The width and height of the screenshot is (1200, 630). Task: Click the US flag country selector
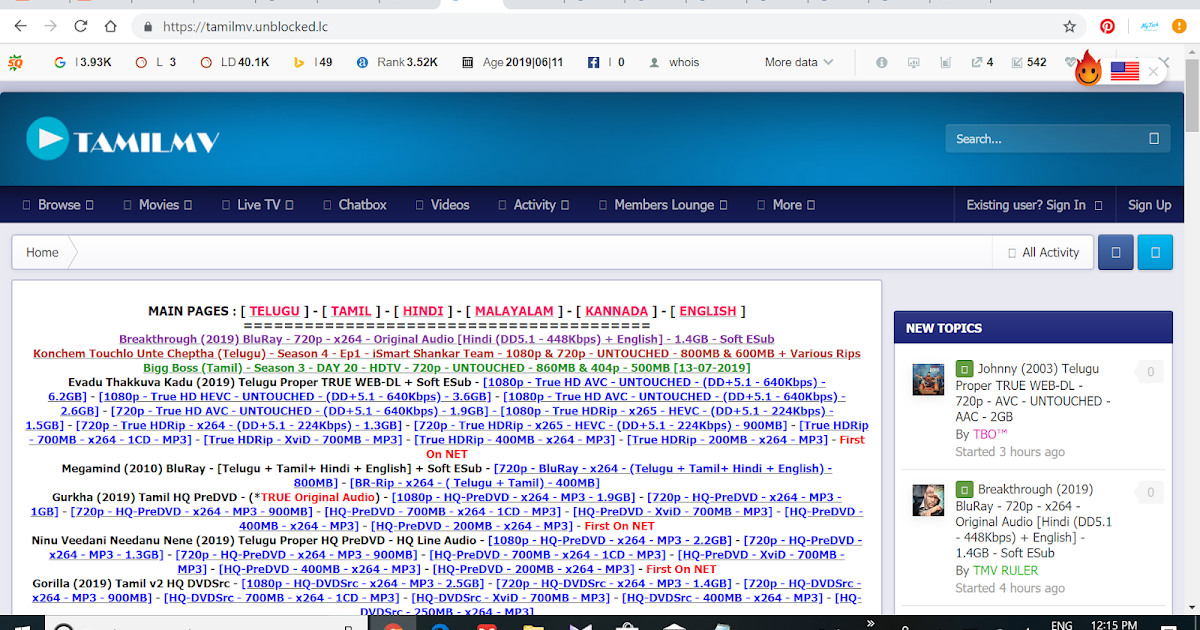coord(1125,71)
